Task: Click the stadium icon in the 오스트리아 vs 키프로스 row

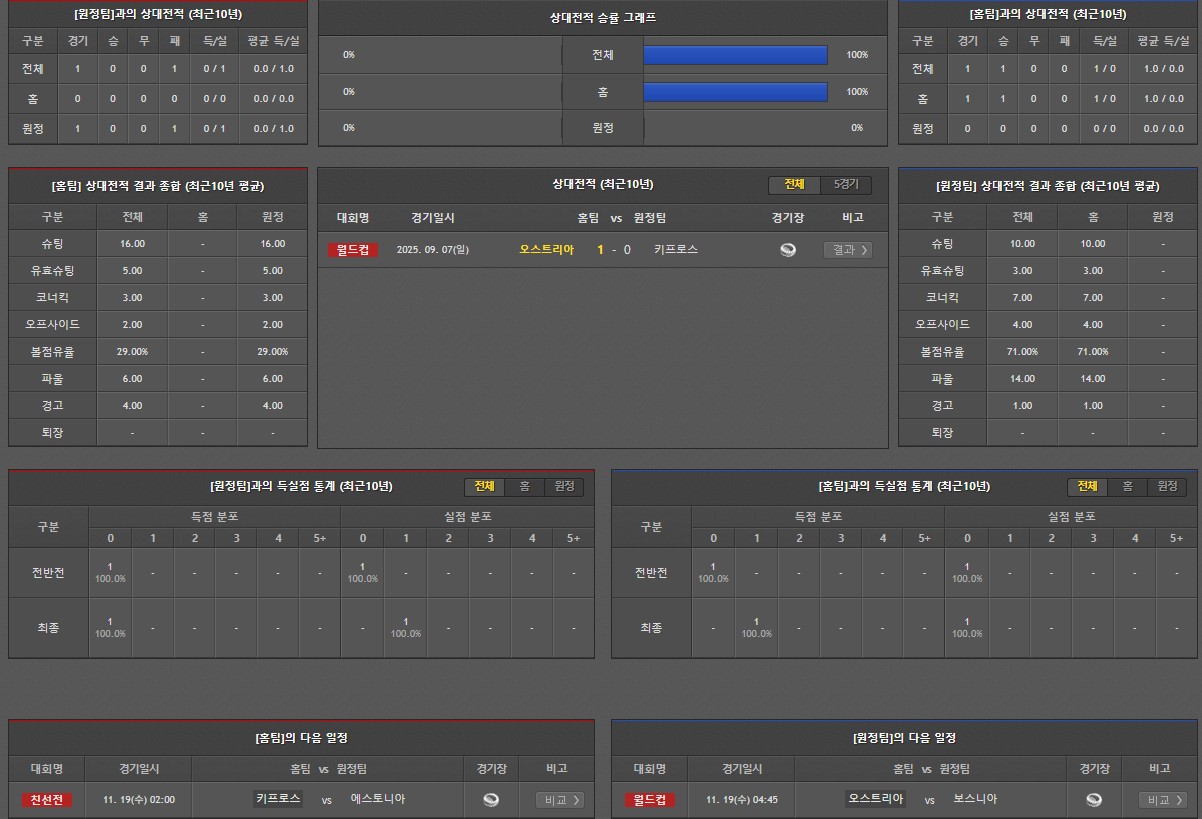Action: click(x=788, y=250)
